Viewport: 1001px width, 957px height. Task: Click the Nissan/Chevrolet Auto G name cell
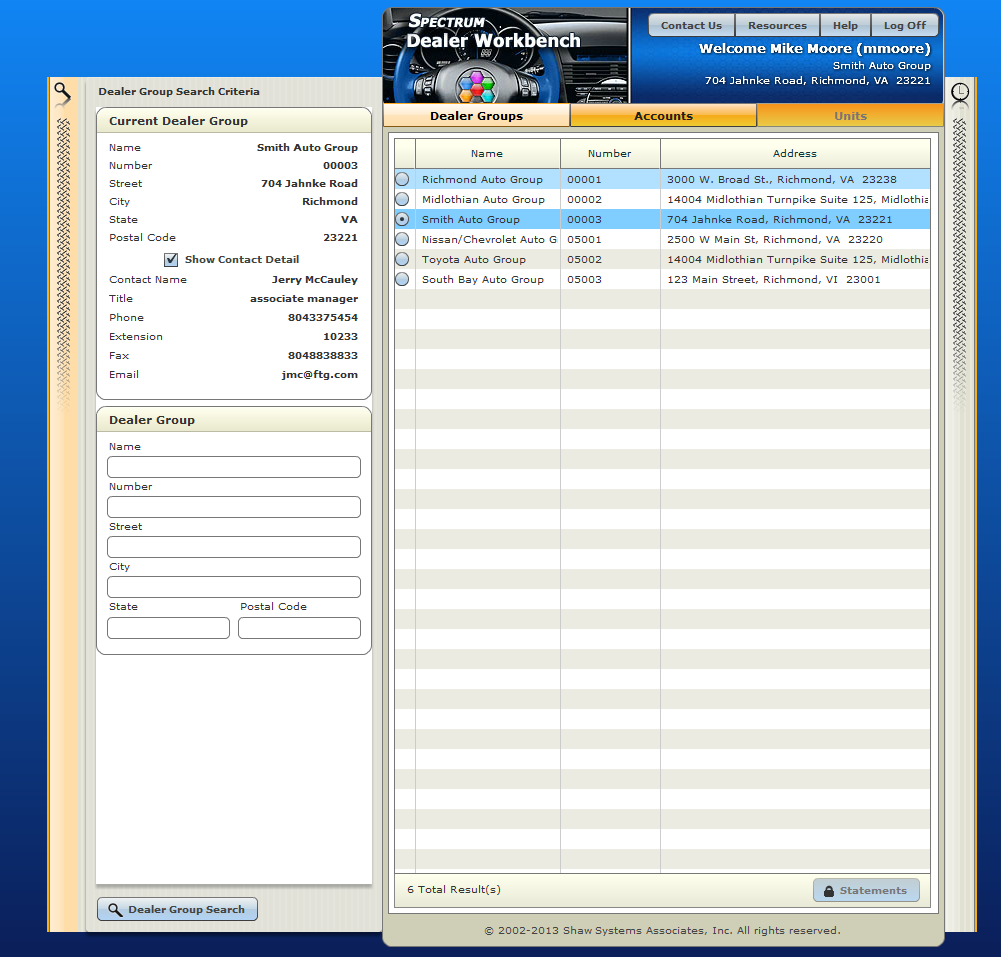pyautogui.click(x=488, y=239)
